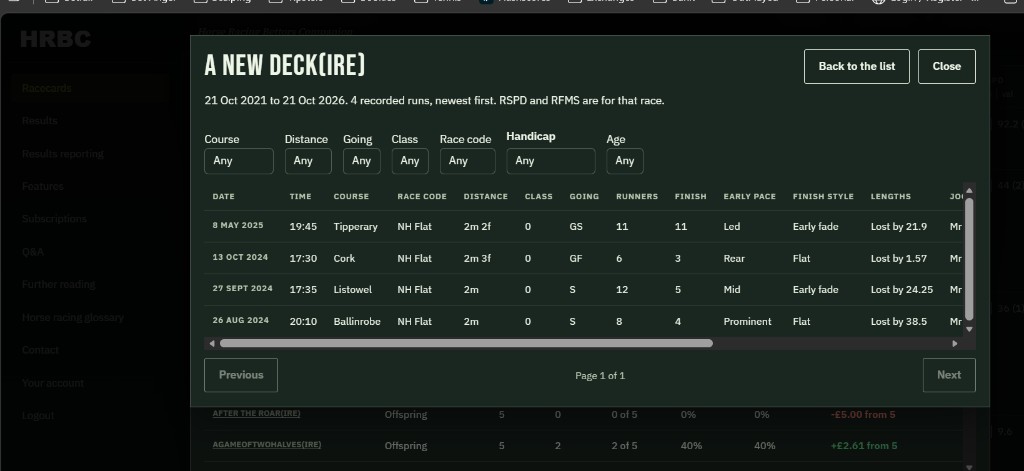Open AFTER THE ROAR(IRE) link in background list
This screenshot has width=1024, height=471.
(x=257, y=414)
